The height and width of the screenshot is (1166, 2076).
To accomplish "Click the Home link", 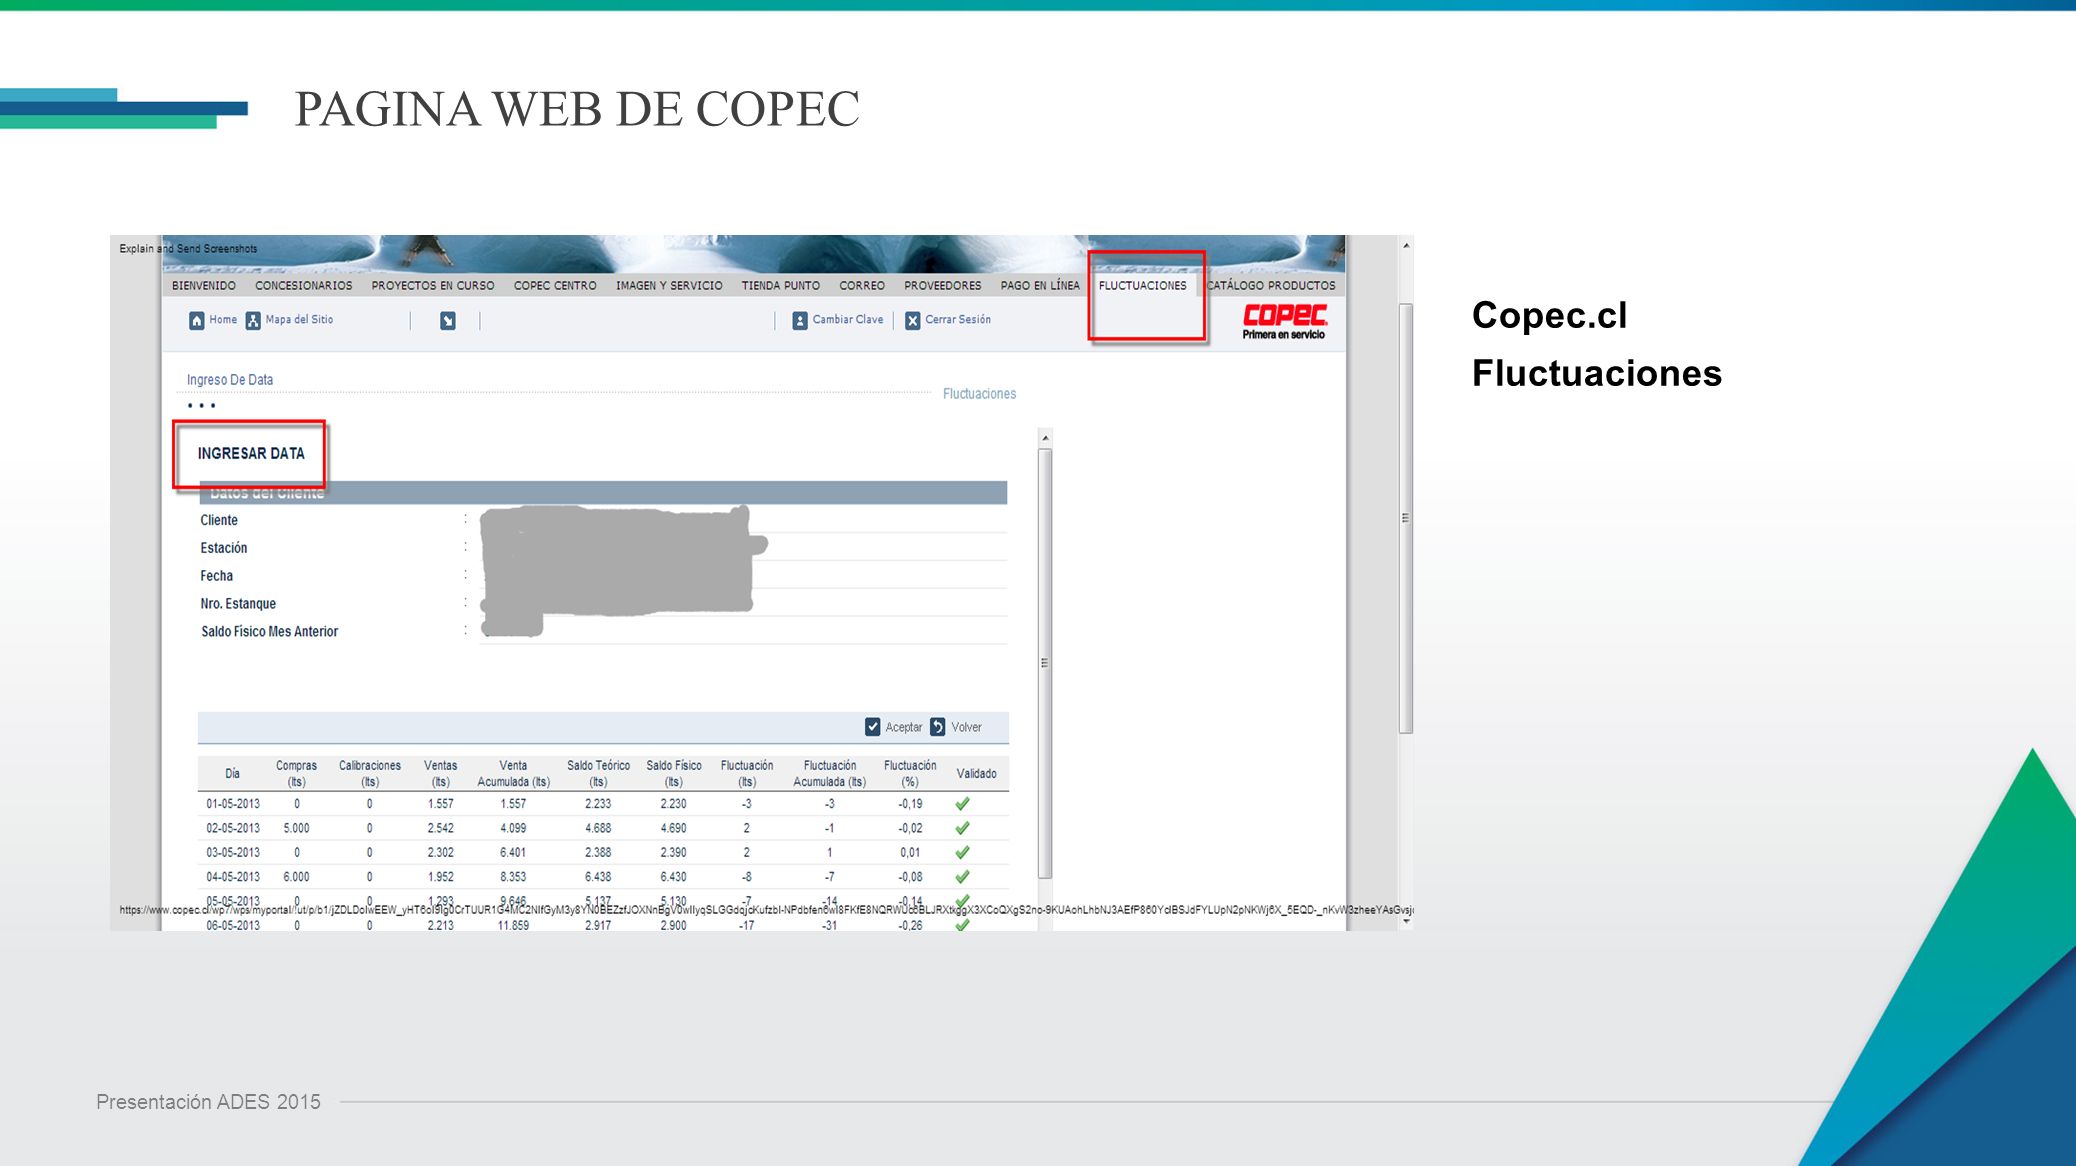I will pos(223,320).
